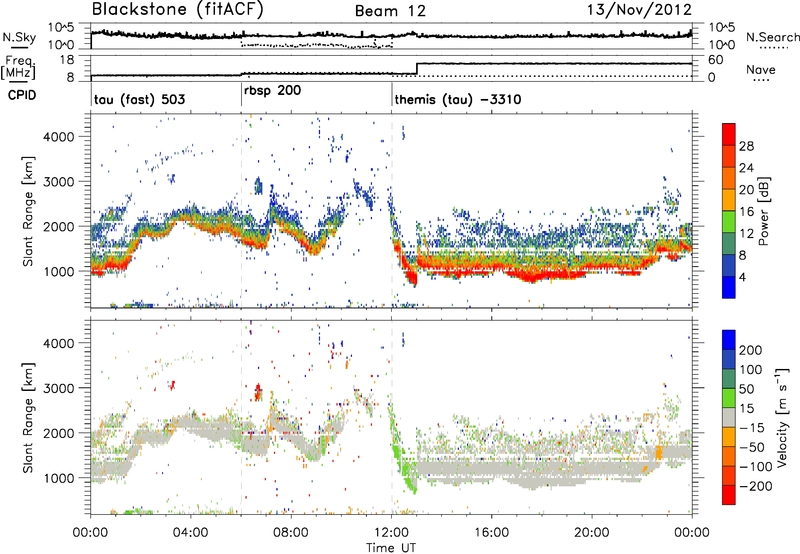The image size is (800, 554).
Task: Click the 'N.Sky' axis label
Action: (x=19, y=37)
